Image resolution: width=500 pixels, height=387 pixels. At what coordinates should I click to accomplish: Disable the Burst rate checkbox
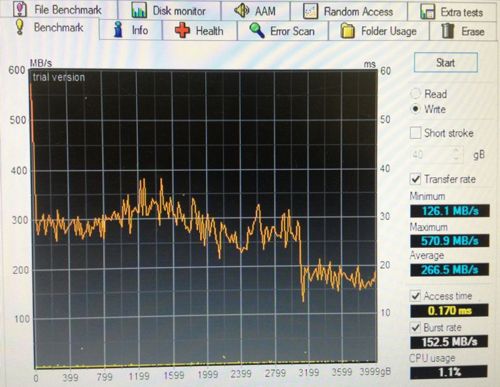click(416, 327)
